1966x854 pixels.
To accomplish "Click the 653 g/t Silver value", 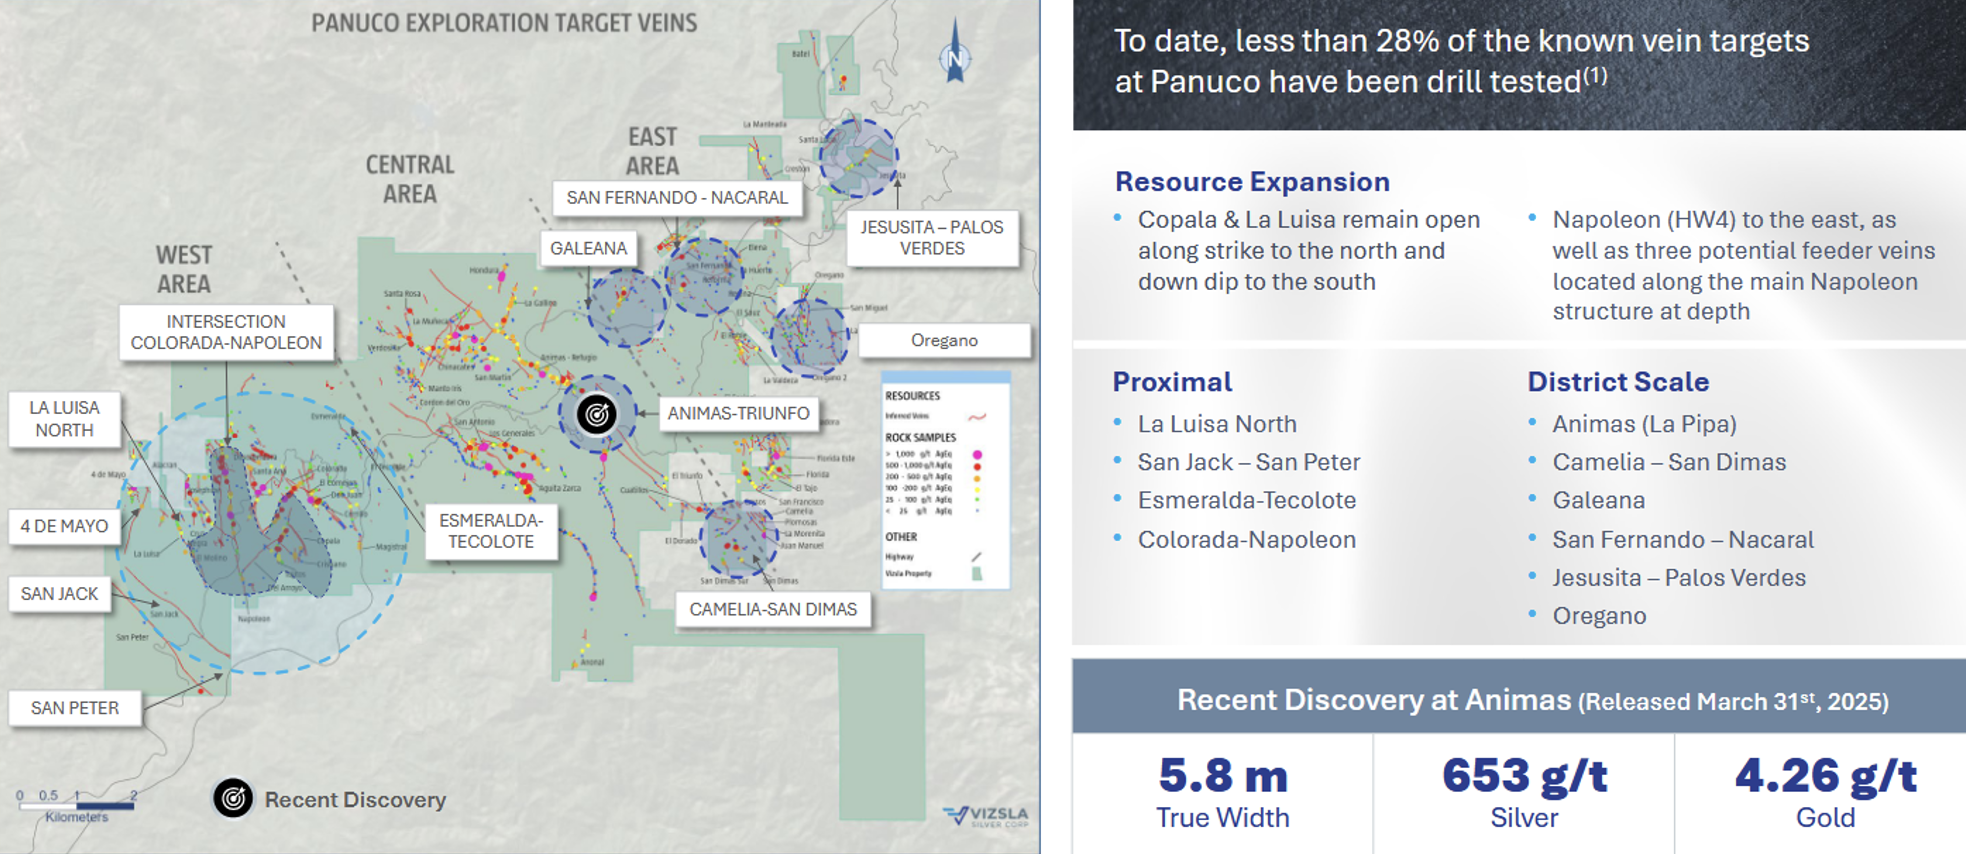I will pyautogui.click(x=1524, y=777).
